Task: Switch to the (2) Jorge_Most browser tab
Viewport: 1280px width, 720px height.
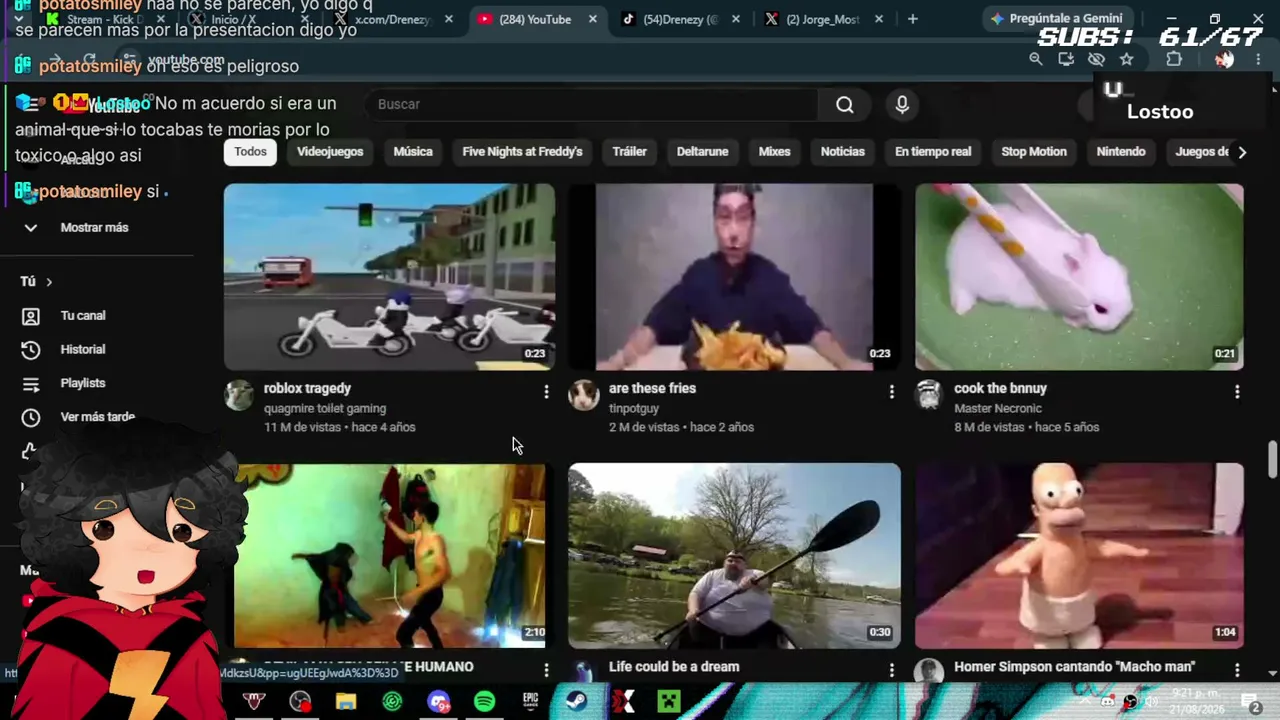Action: pos(823,19)
